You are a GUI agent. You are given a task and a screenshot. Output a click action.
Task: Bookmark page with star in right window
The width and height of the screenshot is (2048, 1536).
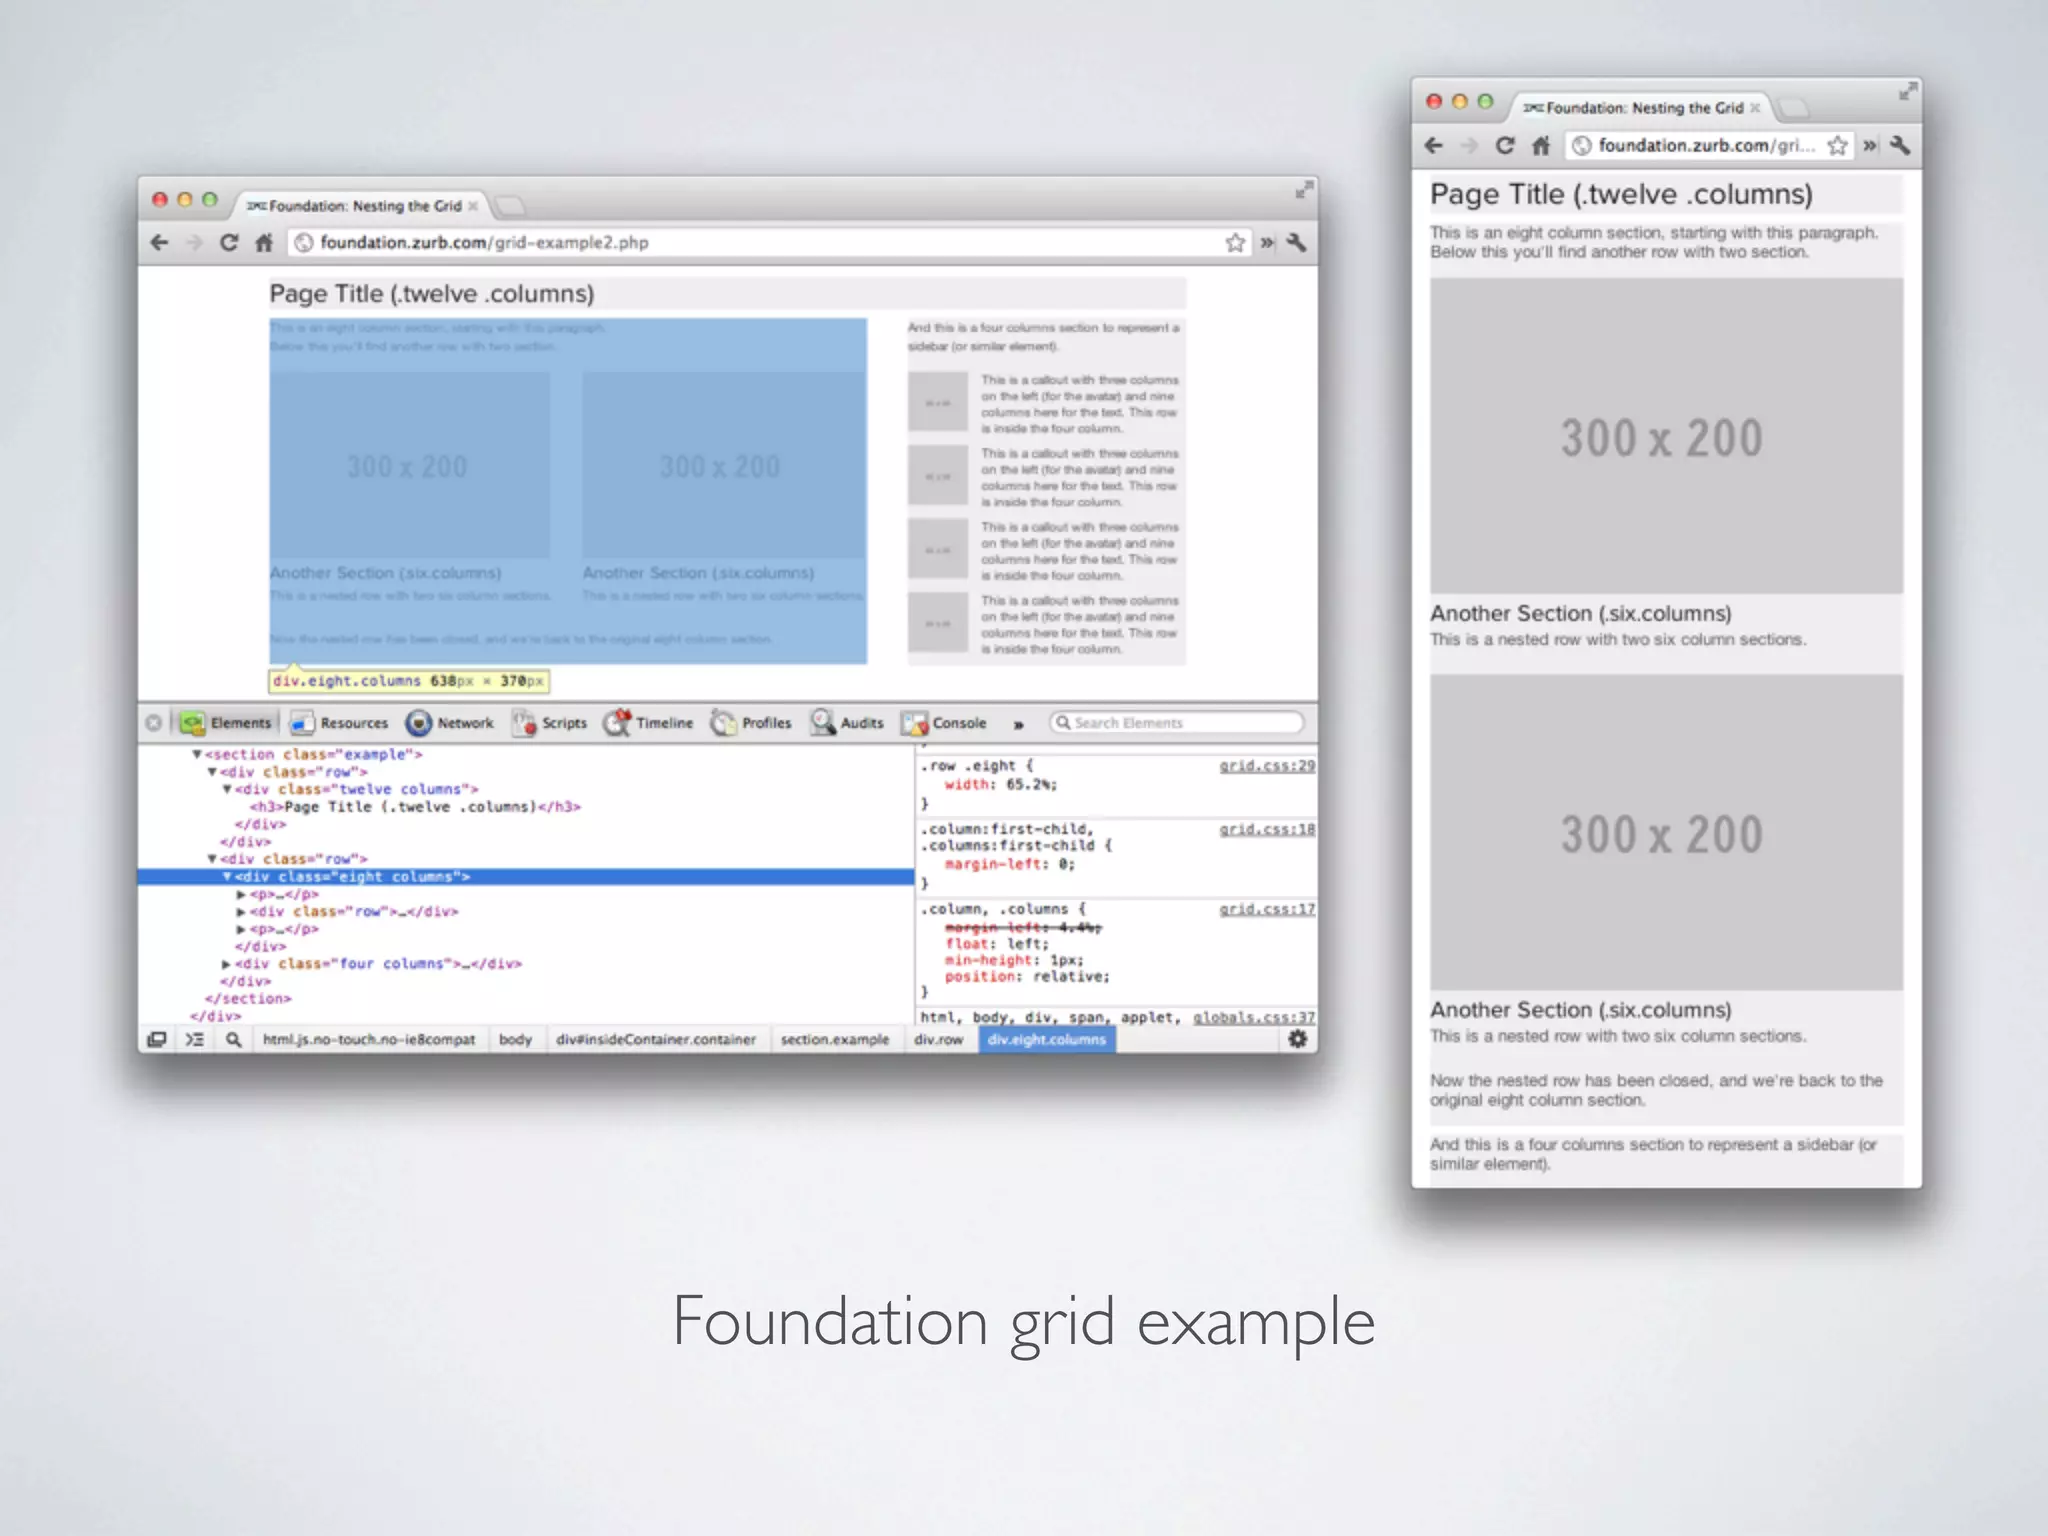point(1838,146)
